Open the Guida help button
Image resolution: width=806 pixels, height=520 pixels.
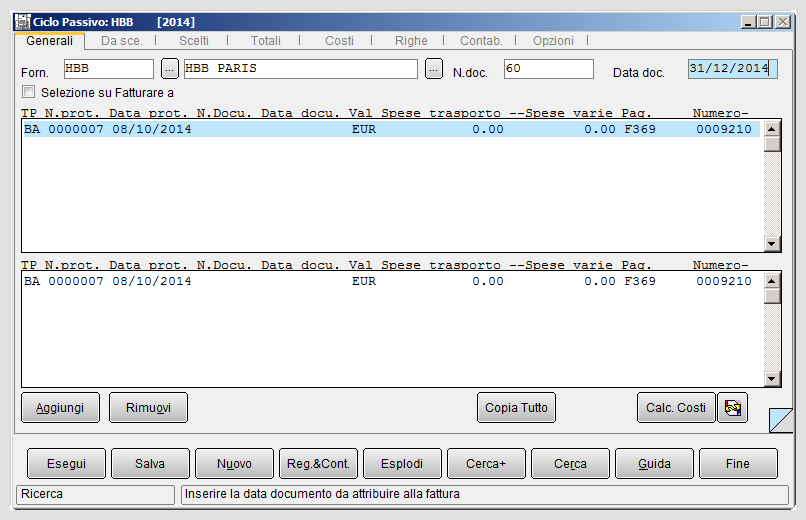[654, 464]
